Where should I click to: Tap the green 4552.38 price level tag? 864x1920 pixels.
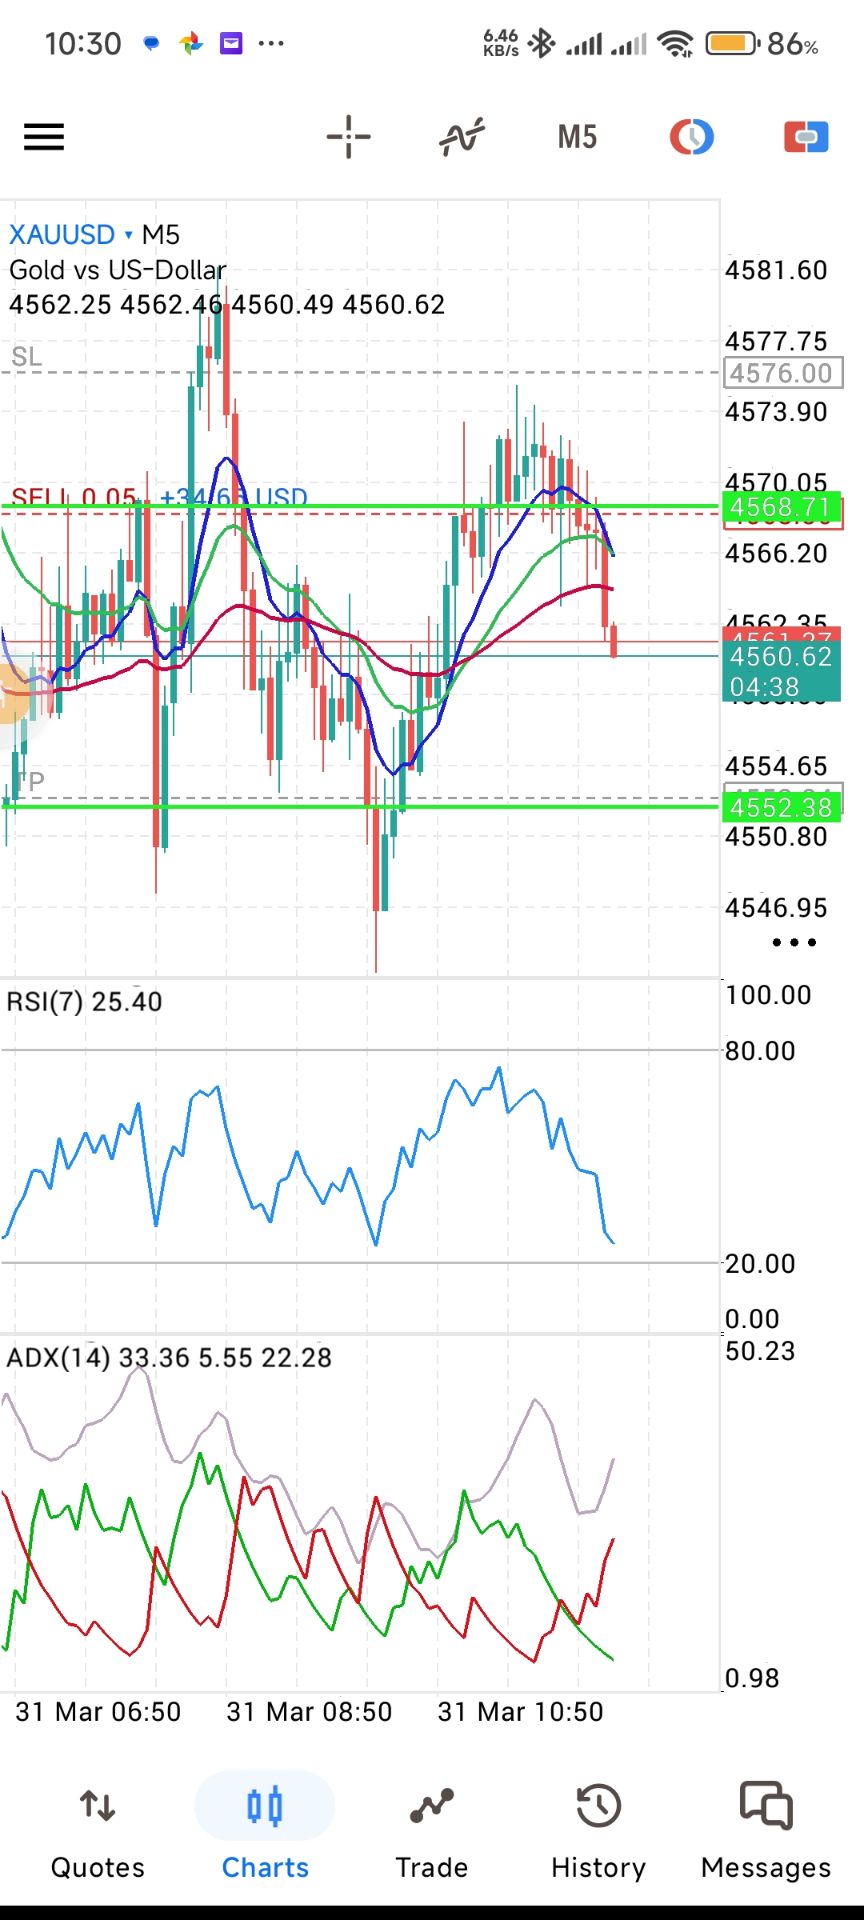(x=780, y=807)
